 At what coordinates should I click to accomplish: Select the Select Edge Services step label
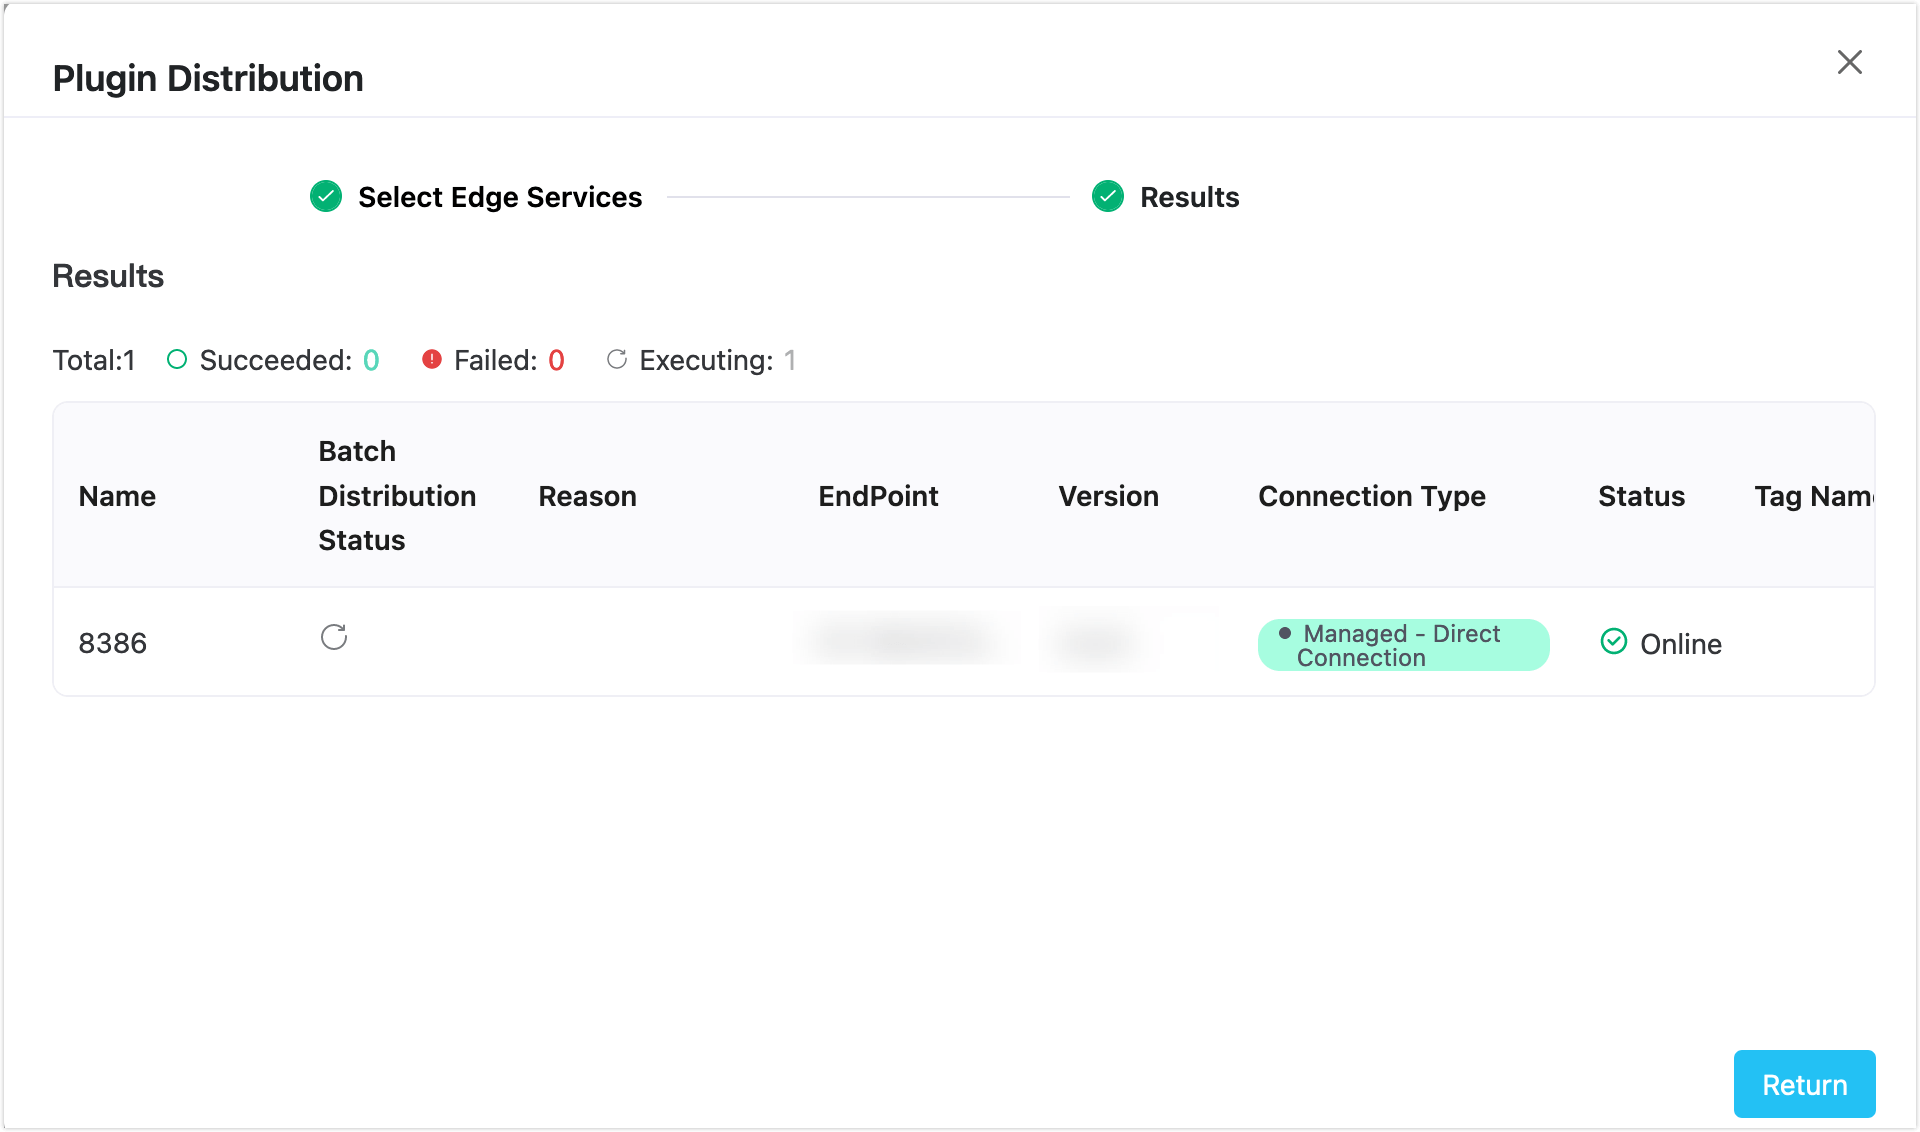(500, 197)
